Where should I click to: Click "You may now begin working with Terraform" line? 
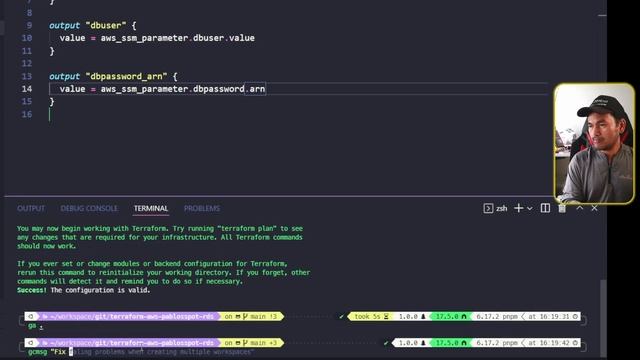160,229
